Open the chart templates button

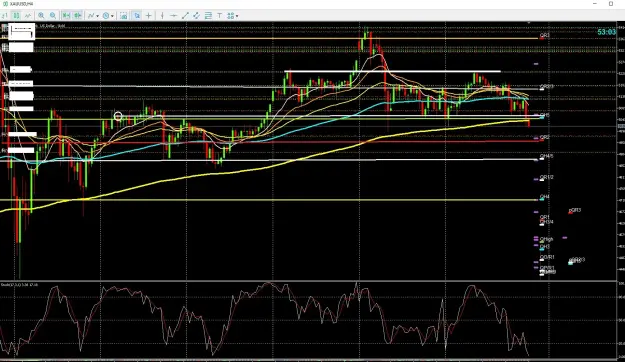[124, 16]
